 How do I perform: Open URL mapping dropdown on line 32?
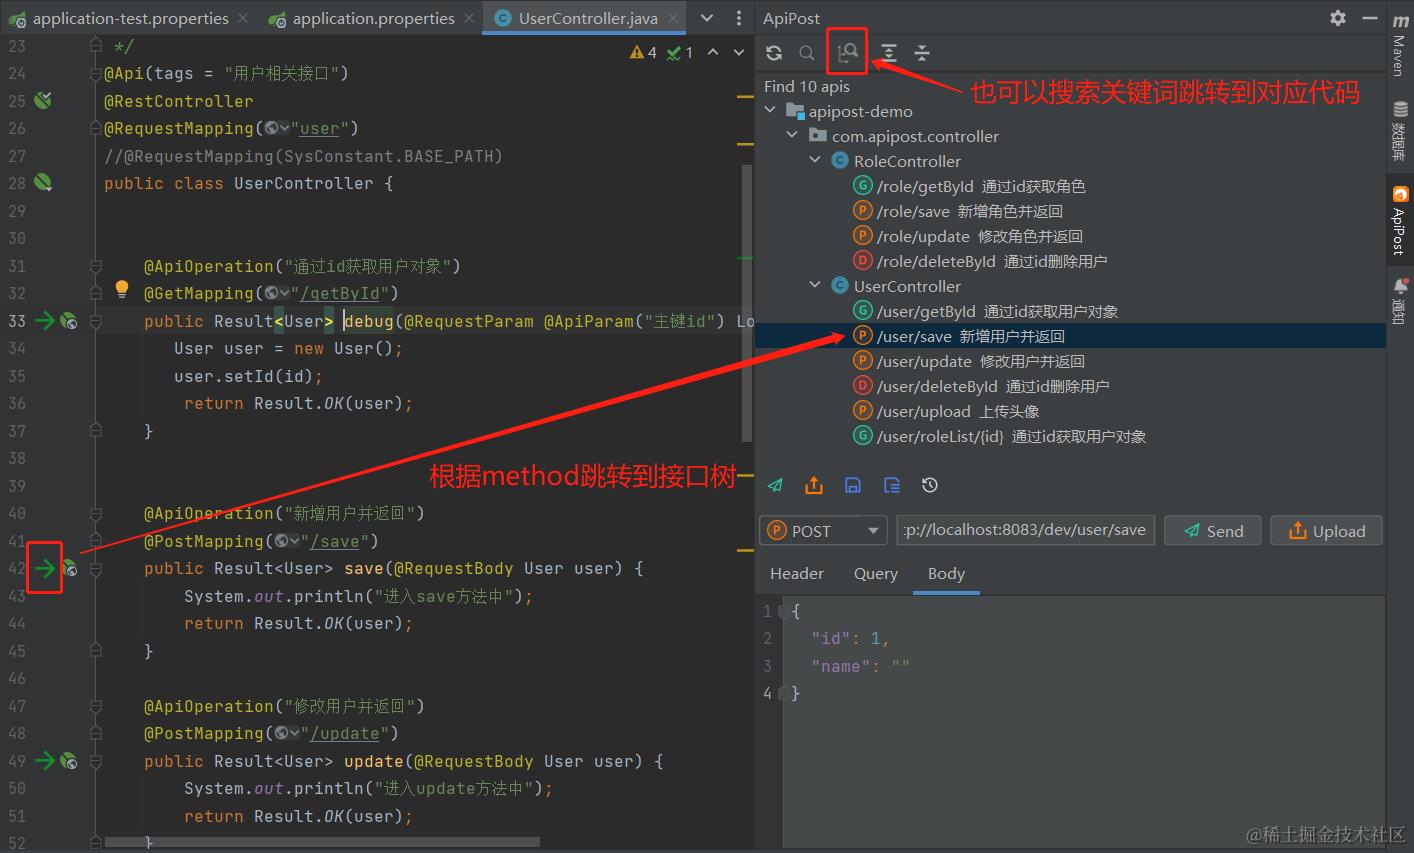pos(276,293)
